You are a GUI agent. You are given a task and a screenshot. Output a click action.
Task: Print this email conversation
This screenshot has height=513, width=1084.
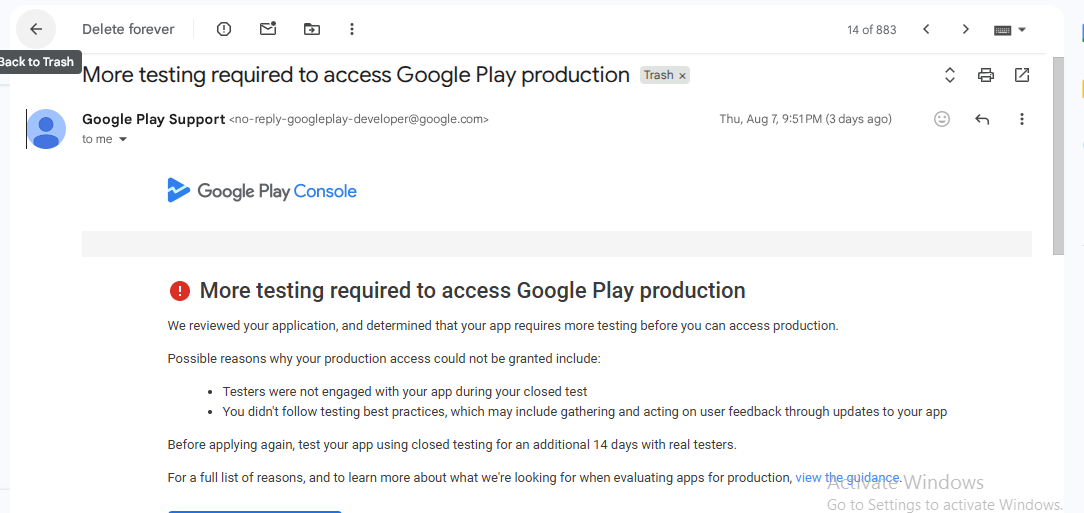click(x=986, y=75)
